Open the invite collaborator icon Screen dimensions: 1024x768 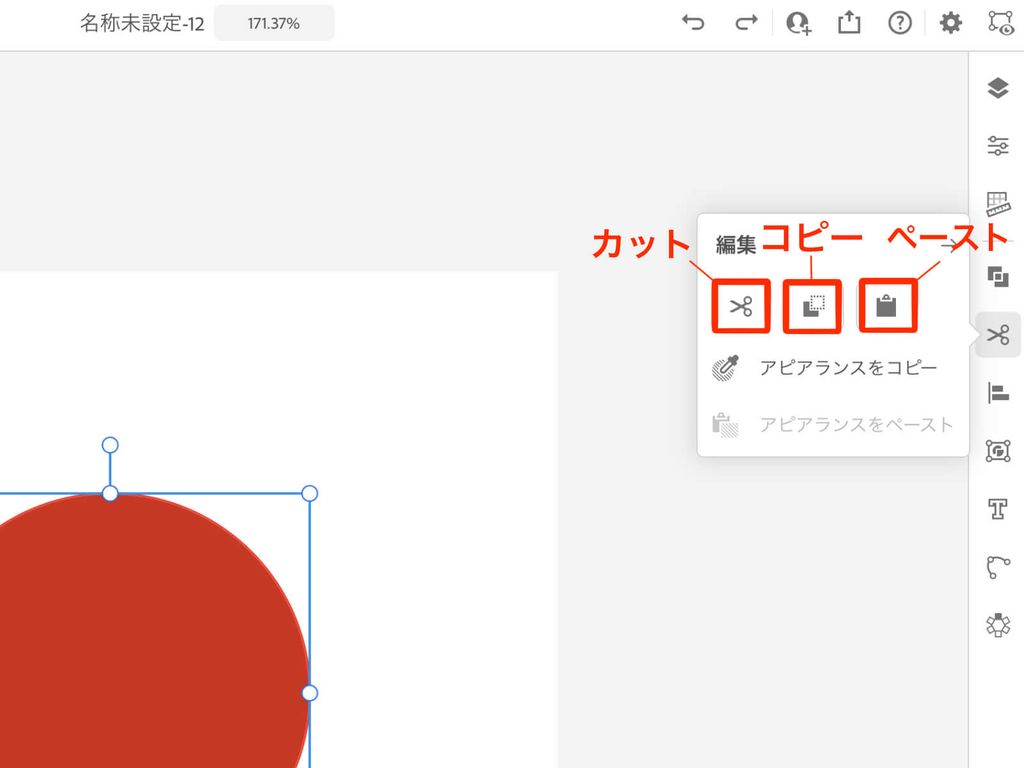(798, 24)
